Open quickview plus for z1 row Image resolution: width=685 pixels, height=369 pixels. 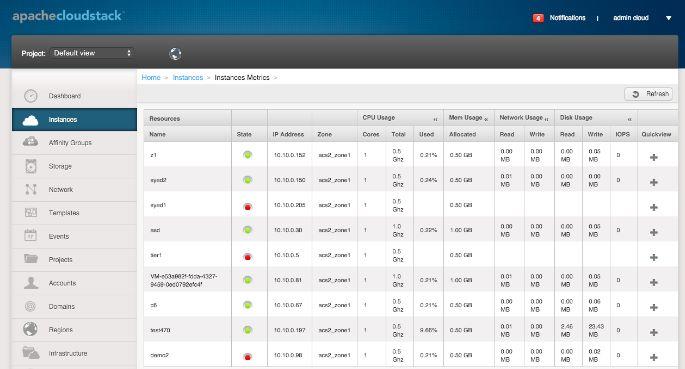[654, 157]
